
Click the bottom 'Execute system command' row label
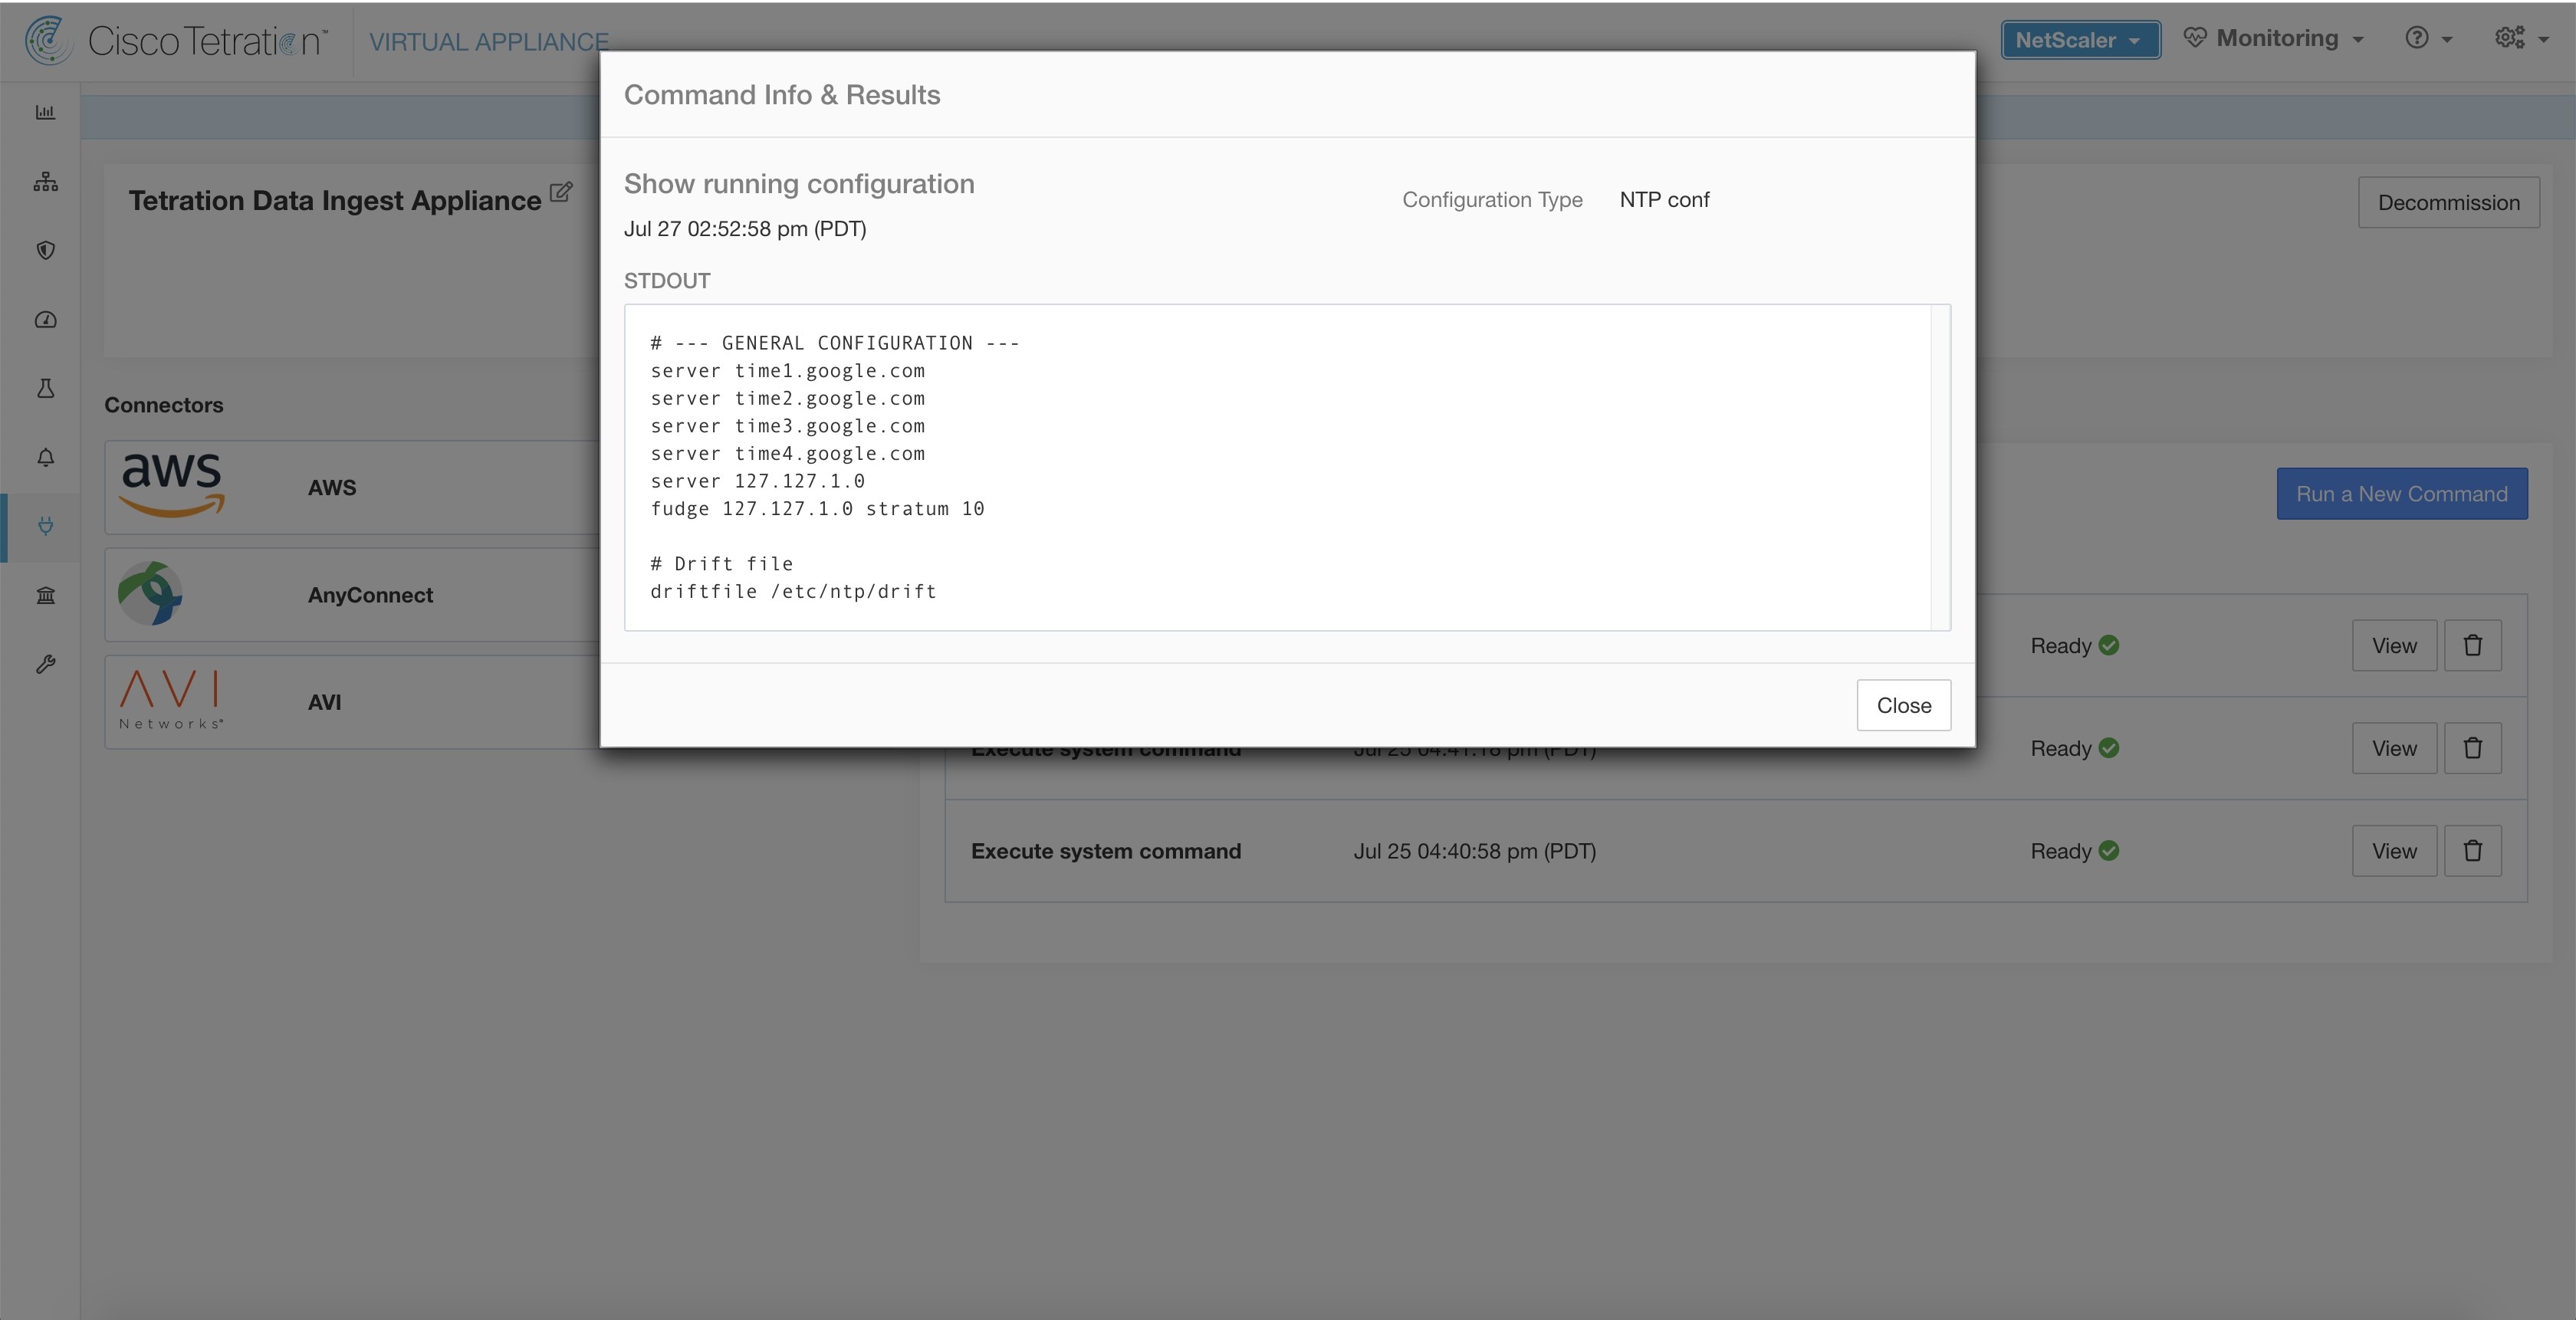(1105, 851)
